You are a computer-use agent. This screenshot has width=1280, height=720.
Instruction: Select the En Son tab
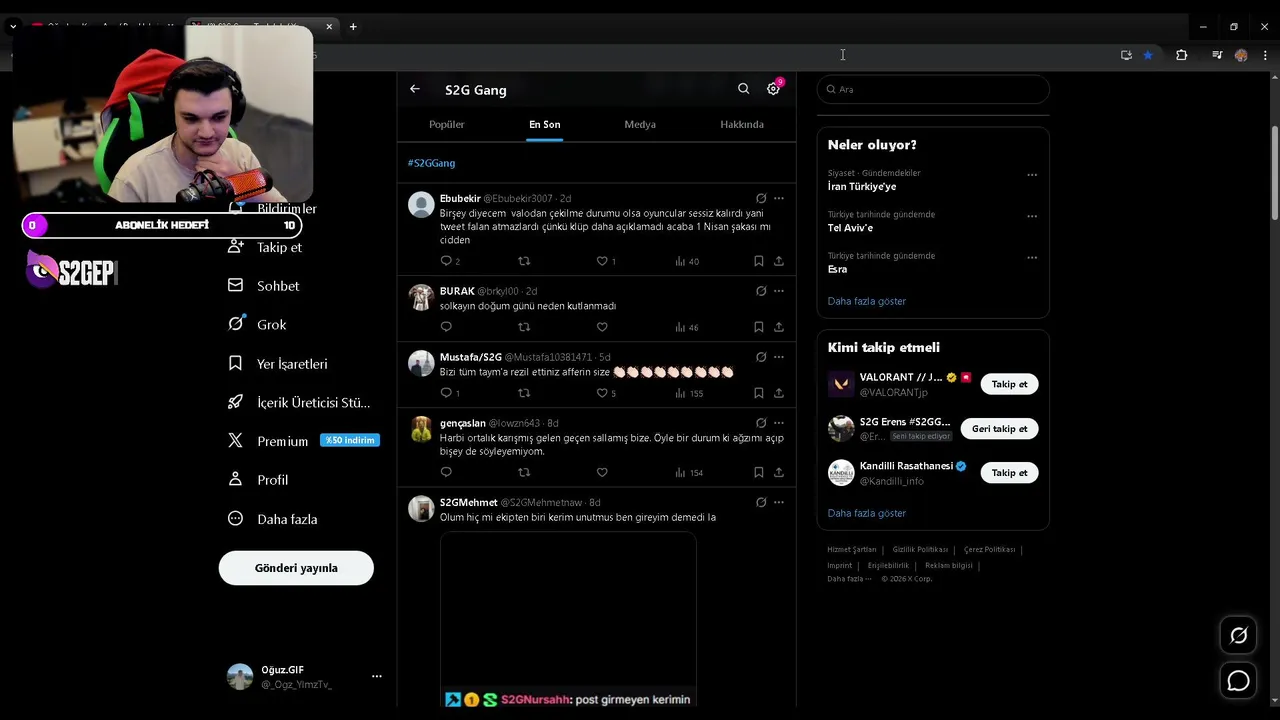[x=545, y=124]
